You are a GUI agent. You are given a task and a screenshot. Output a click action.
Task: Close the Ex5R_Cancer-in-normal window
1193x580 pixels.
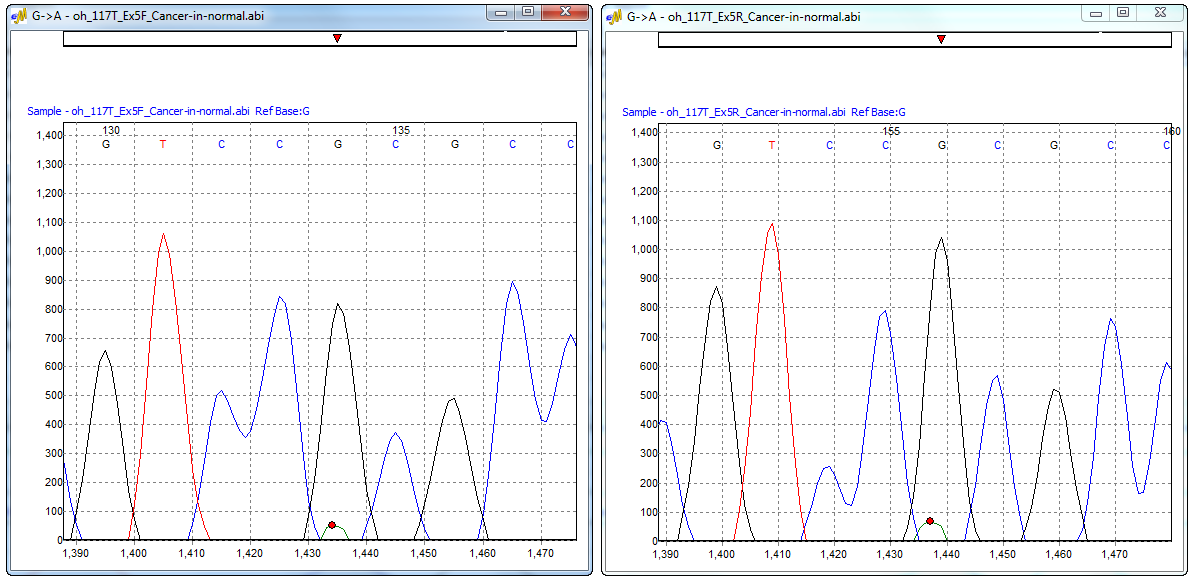coord(1160,12)
